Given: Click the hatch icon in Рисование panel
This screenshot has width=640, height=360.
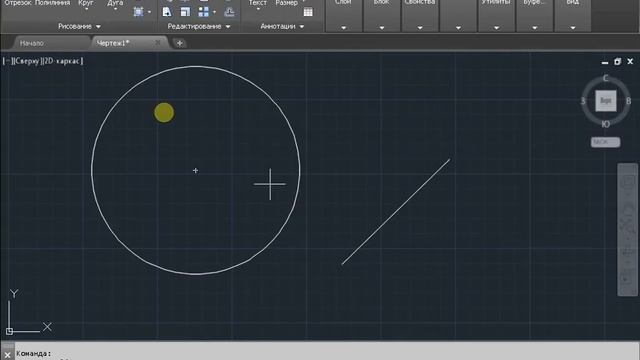Looking at the screenshot, I should (138, 12).
